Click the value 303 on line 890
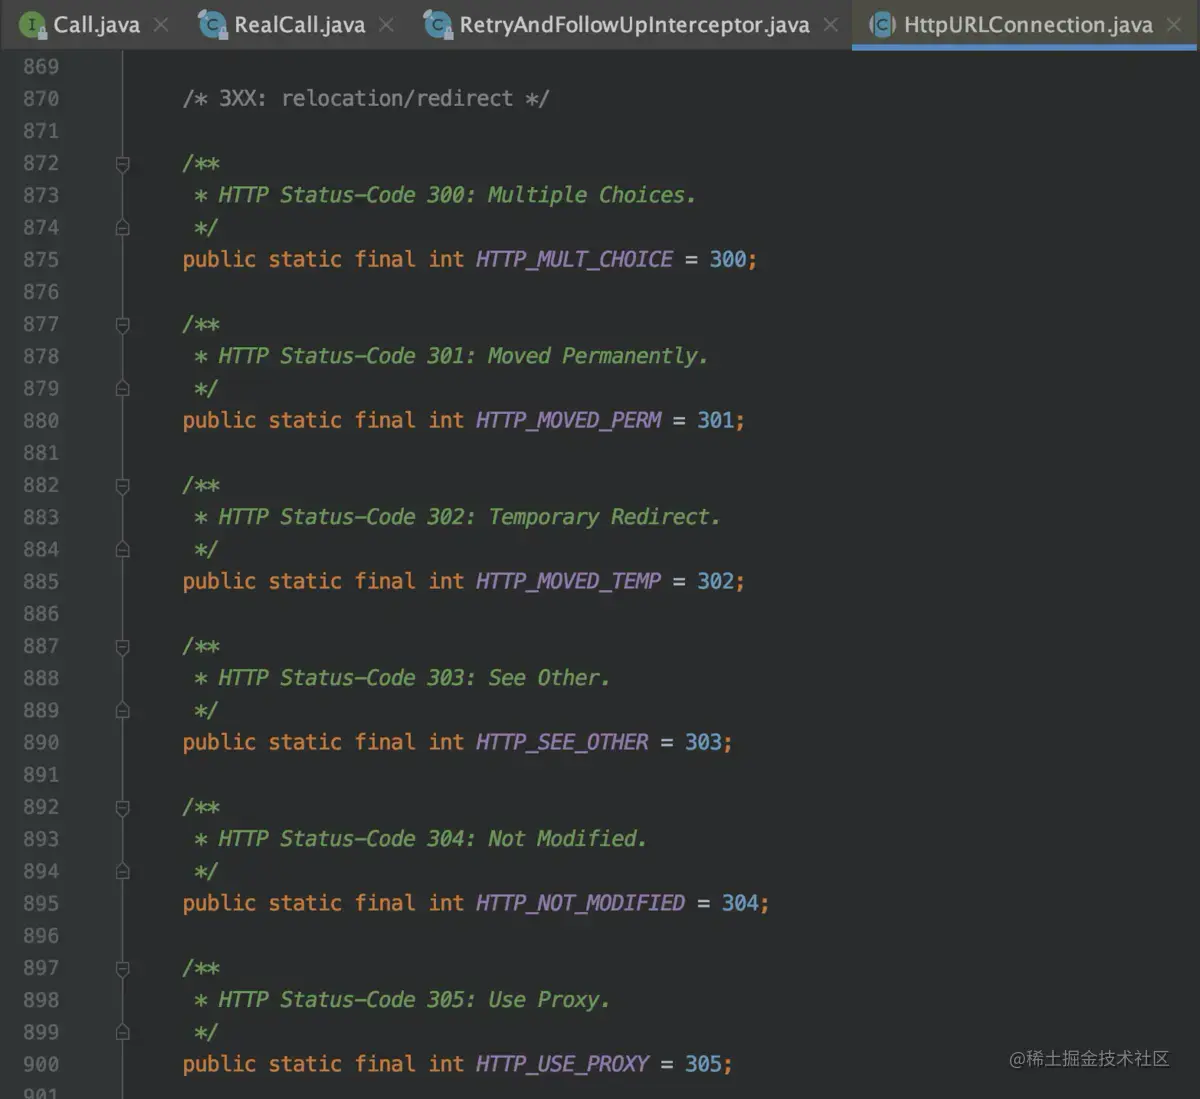Screen dimensions: 1200x1099 (x=703, y=742)
